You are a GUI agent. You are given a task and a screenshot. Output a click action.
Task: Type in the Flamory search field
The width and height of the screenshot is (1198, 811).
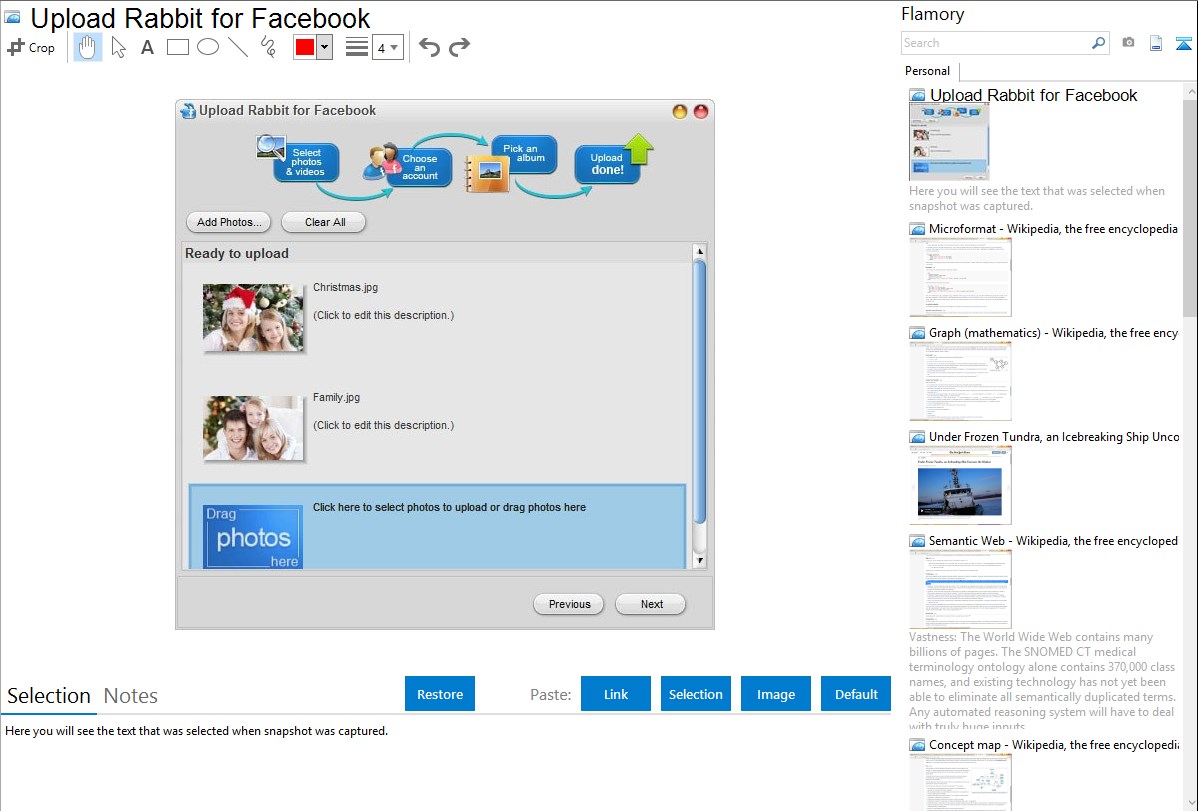pos(995,43)
